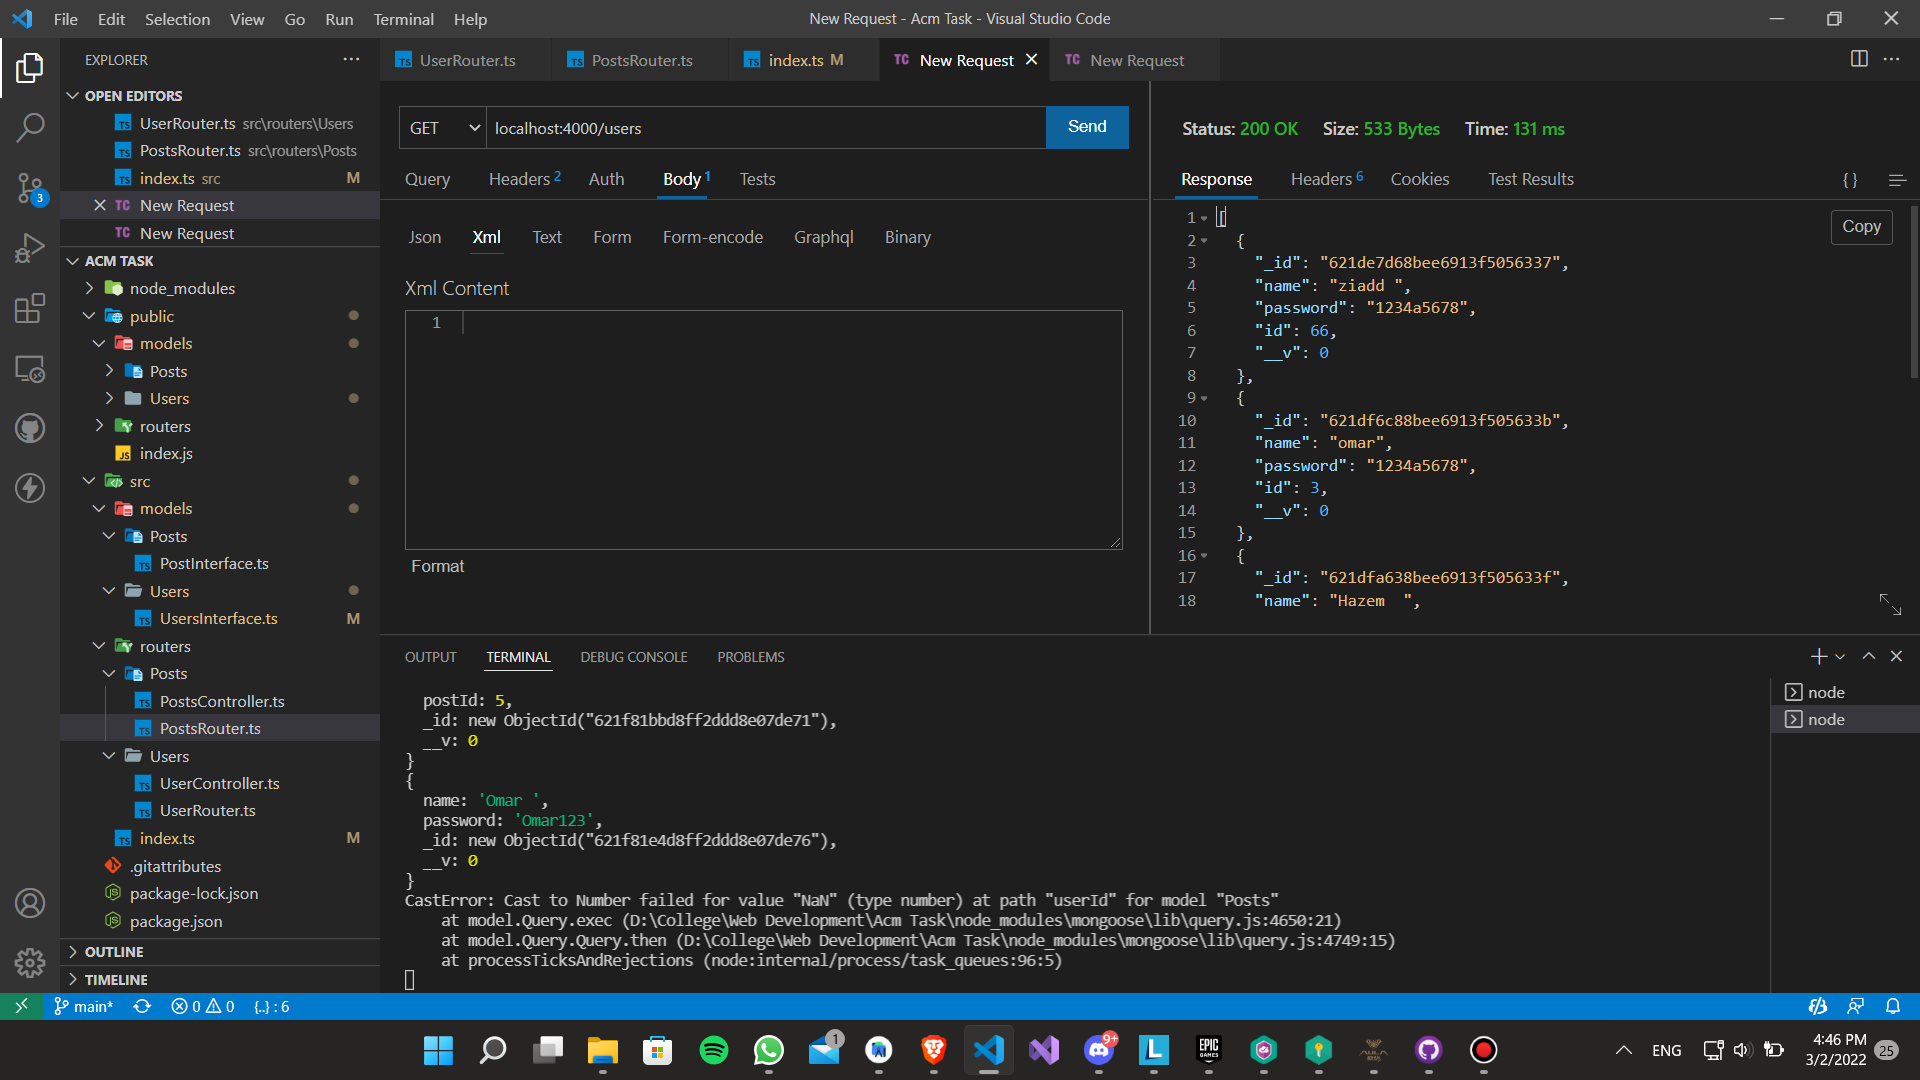Create a new terminal with the plus icon
The image size is (1920, 1080).
click(1817, 656)
